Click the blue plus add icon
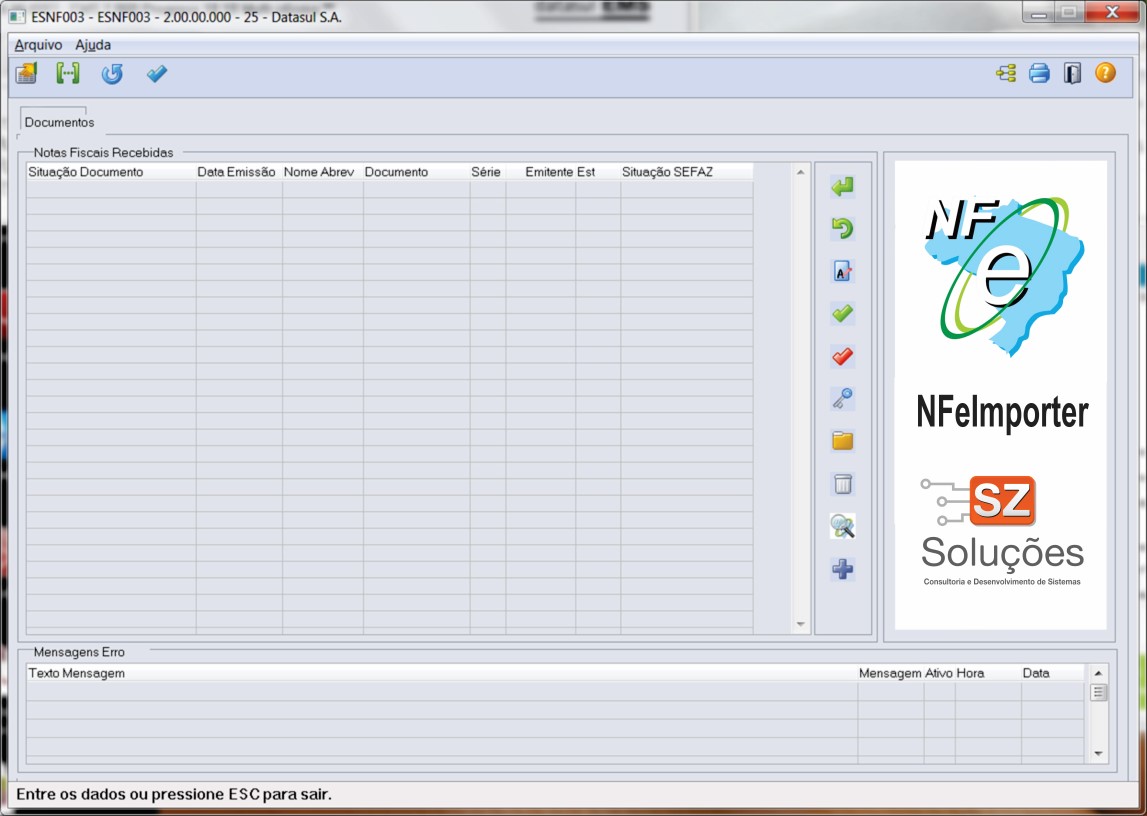Image resolution: width=1147 pixels, height=816 pixels. point(843,569)
